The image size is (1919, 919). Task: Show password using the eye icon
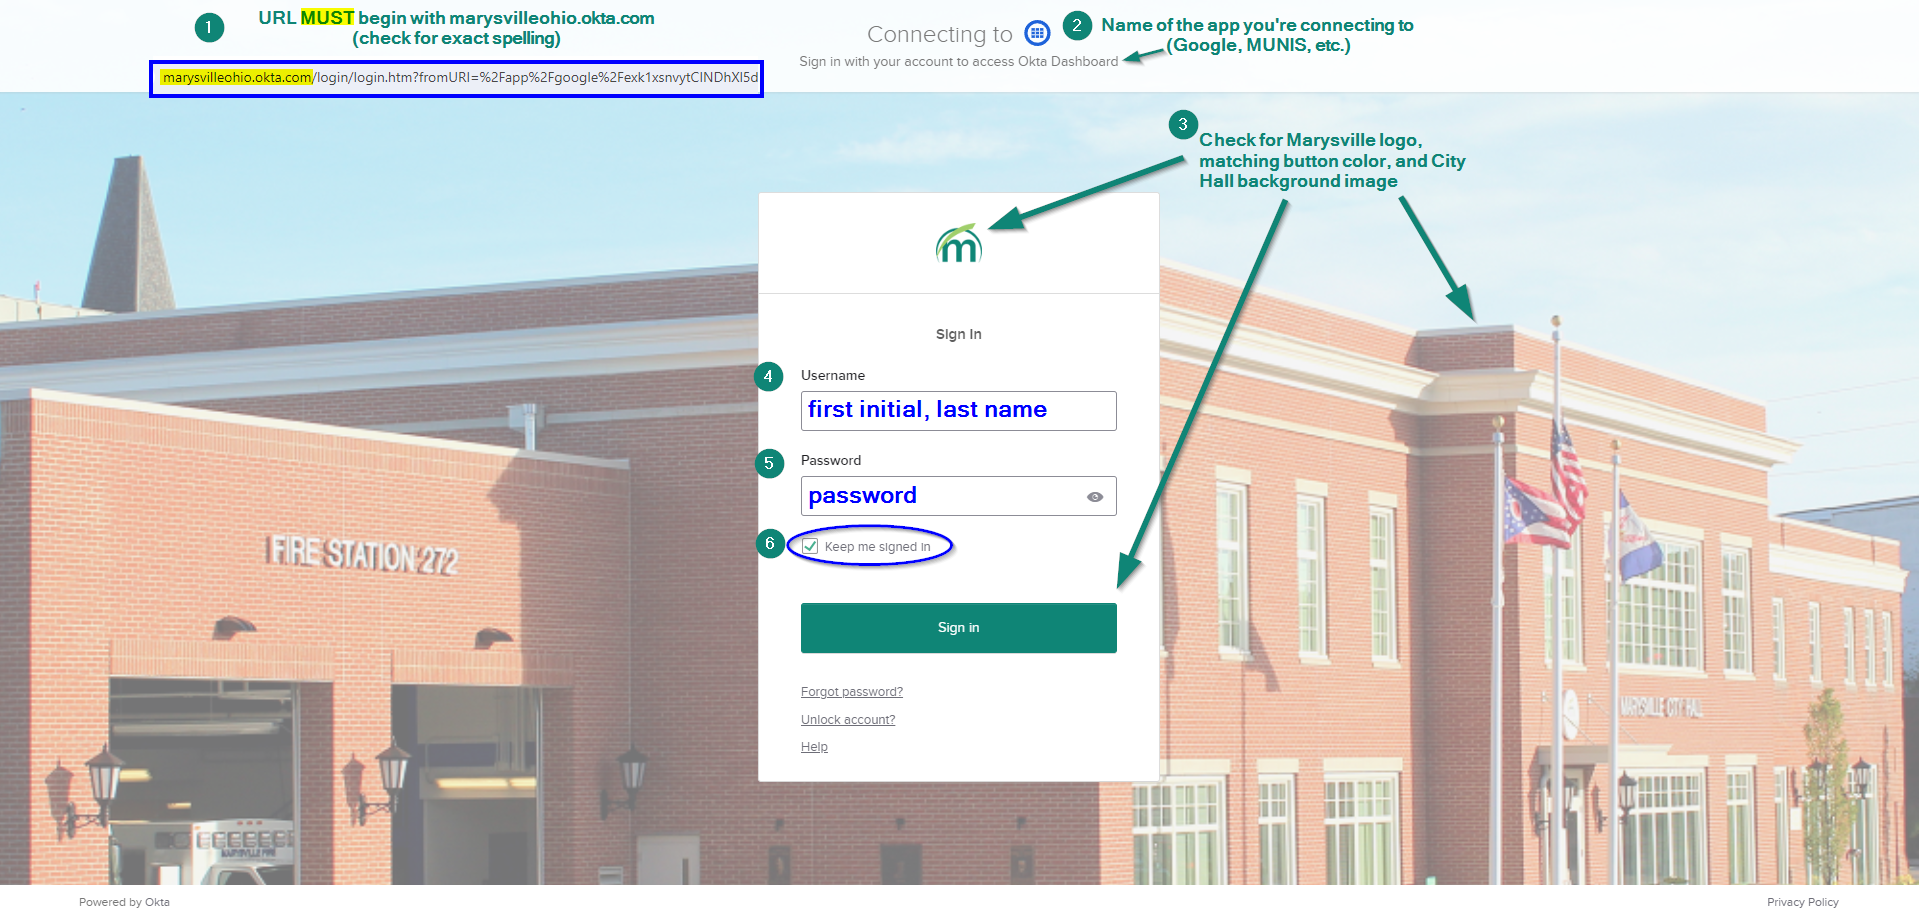[1095, 497]
